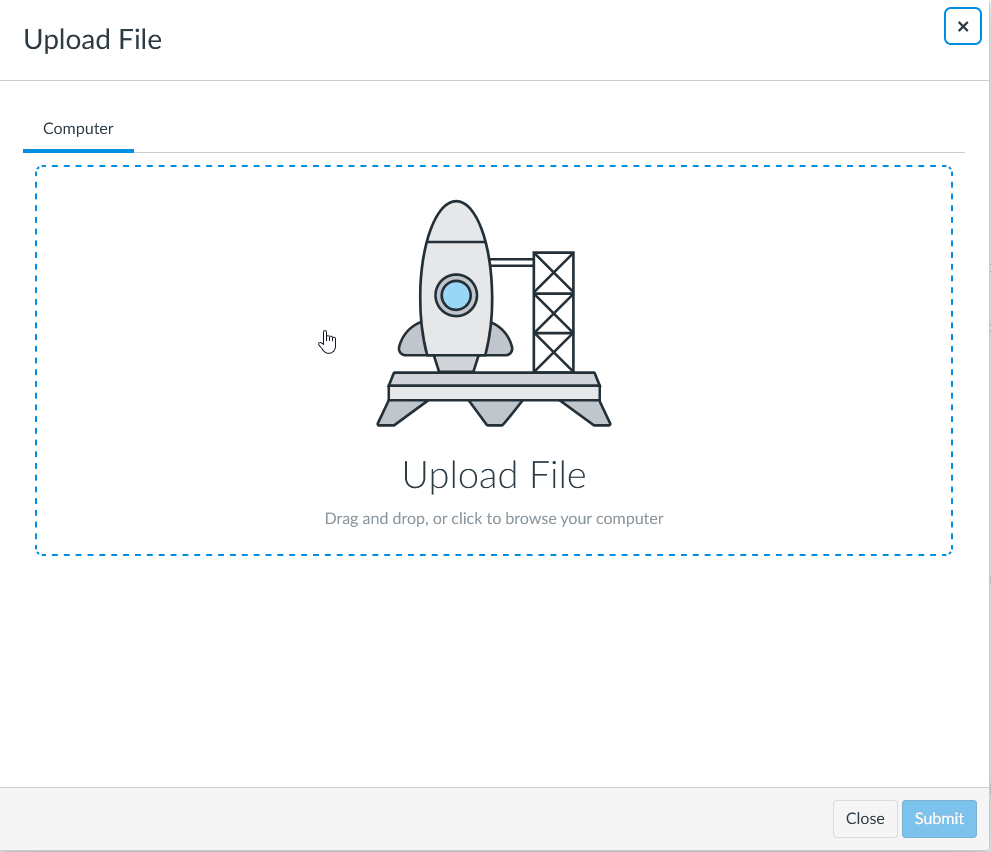Click the middle leg of launch pad
This screenshot has width=991, height=852.
(494, 412)
